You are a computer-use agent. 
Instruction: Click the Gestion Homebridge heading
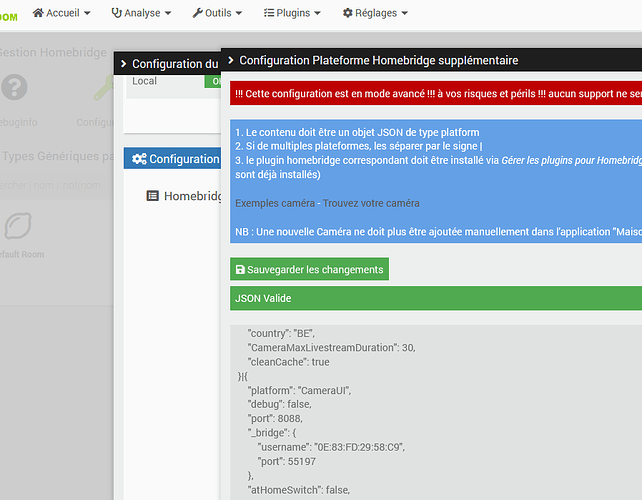point(53,52)
